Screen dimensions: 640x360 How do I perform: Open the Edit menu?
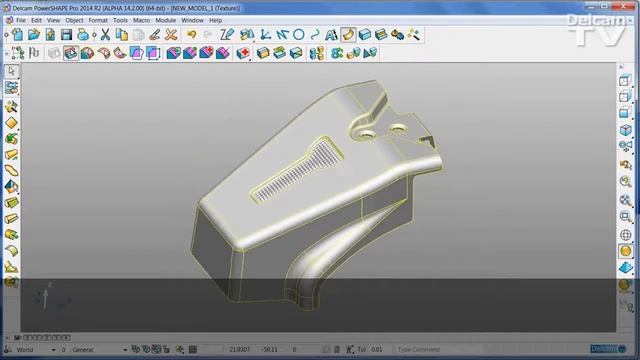click(x=36, y=20)
